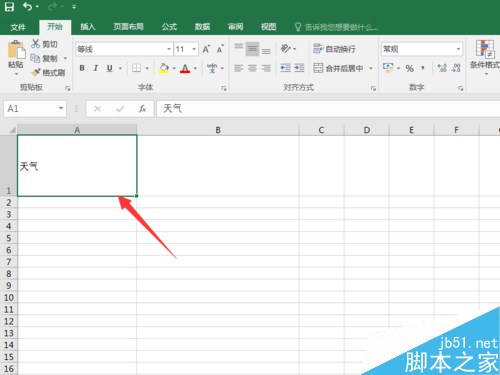Cut selection with 剪切
Image resolution: width=500 pixels, height=375 pixels.
coord(44,44)
